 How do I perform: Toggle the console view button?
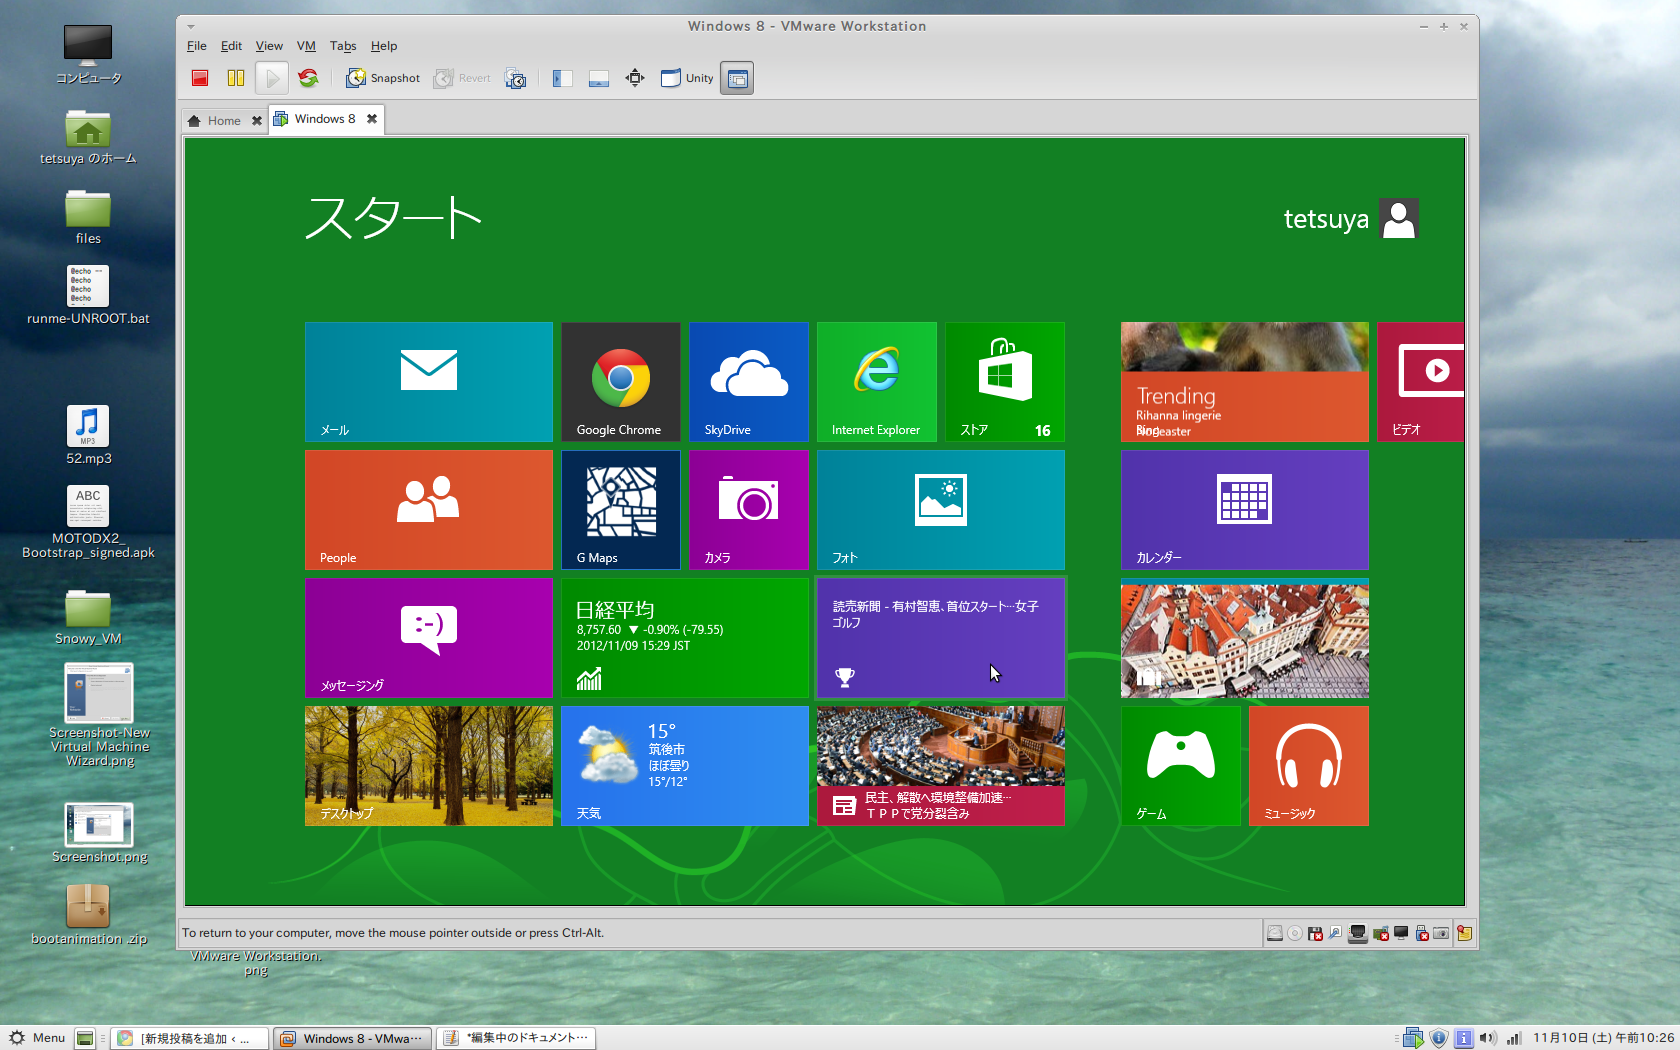[x=738, y=78]
